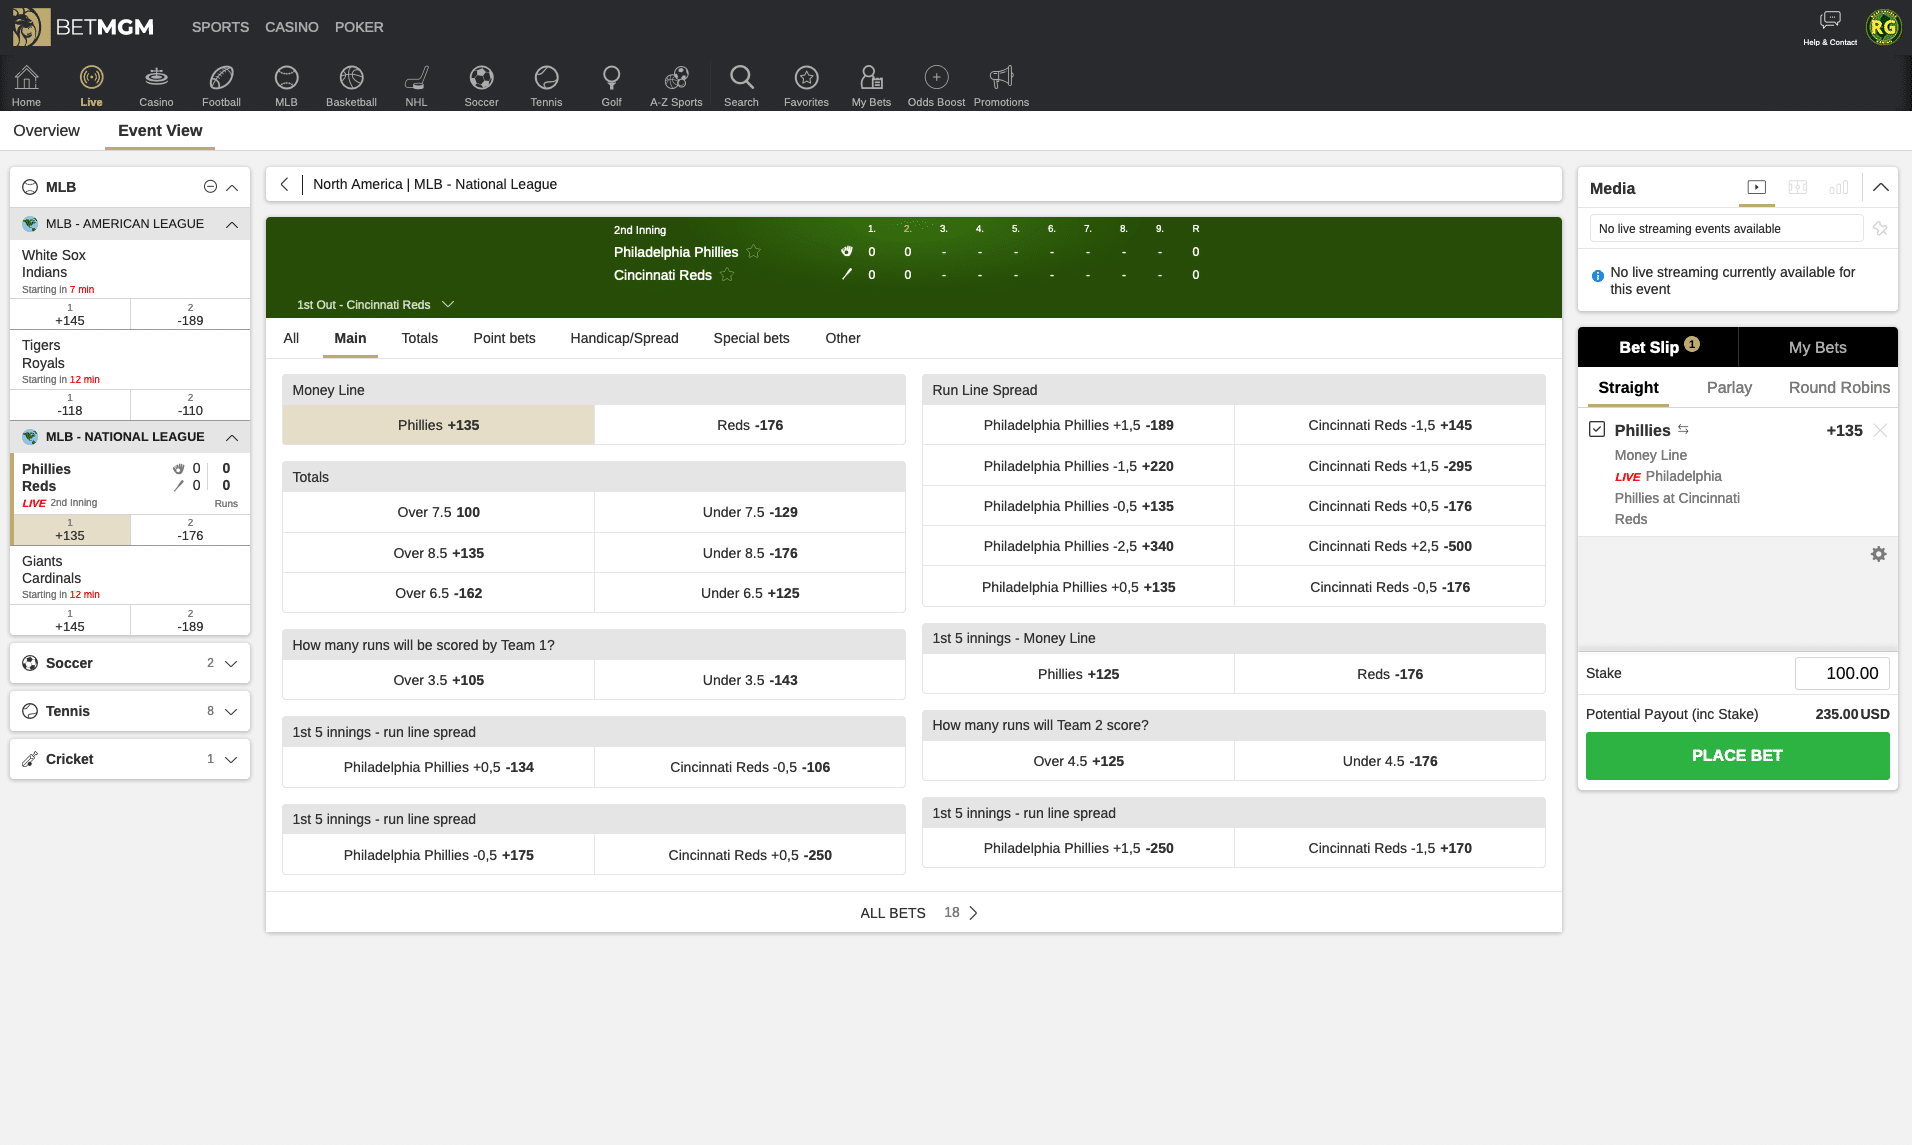This screenshot has height=1145, width=1912.
Task: Select Over 7.5 100 totals odds
Action: tap(438, 512)
